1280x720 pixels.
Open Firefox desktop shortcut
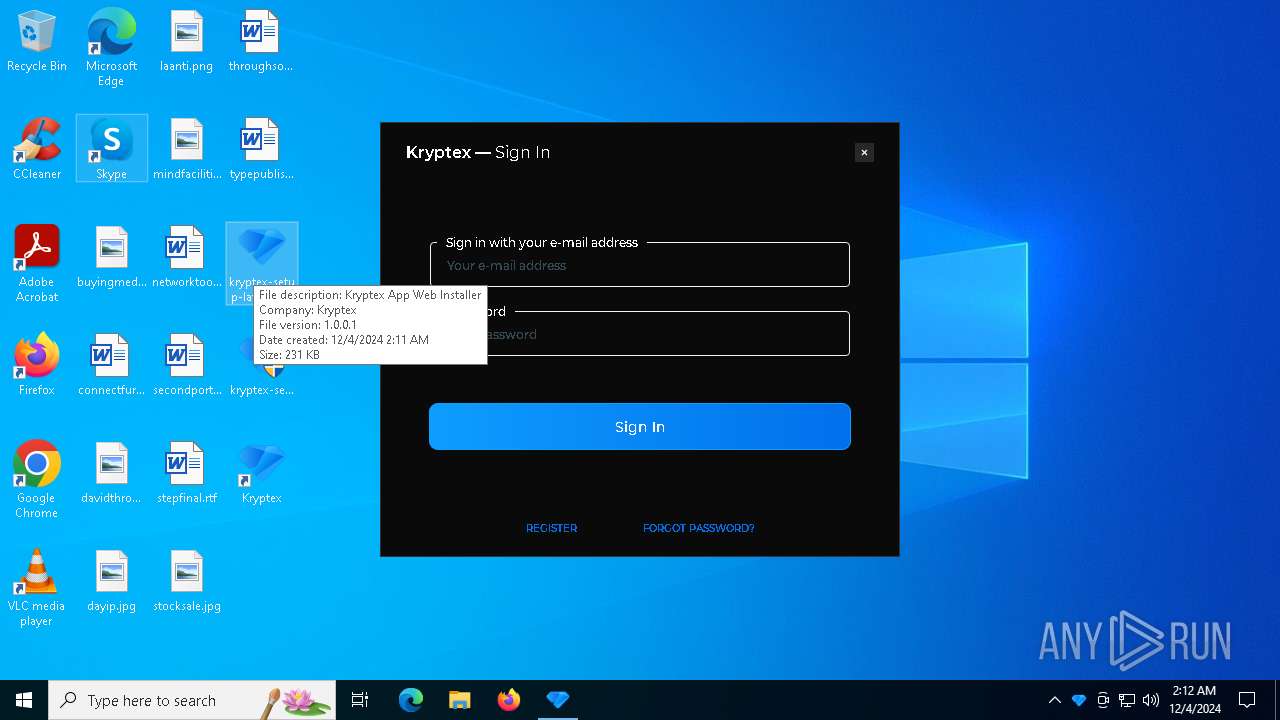tap(37, 366)
